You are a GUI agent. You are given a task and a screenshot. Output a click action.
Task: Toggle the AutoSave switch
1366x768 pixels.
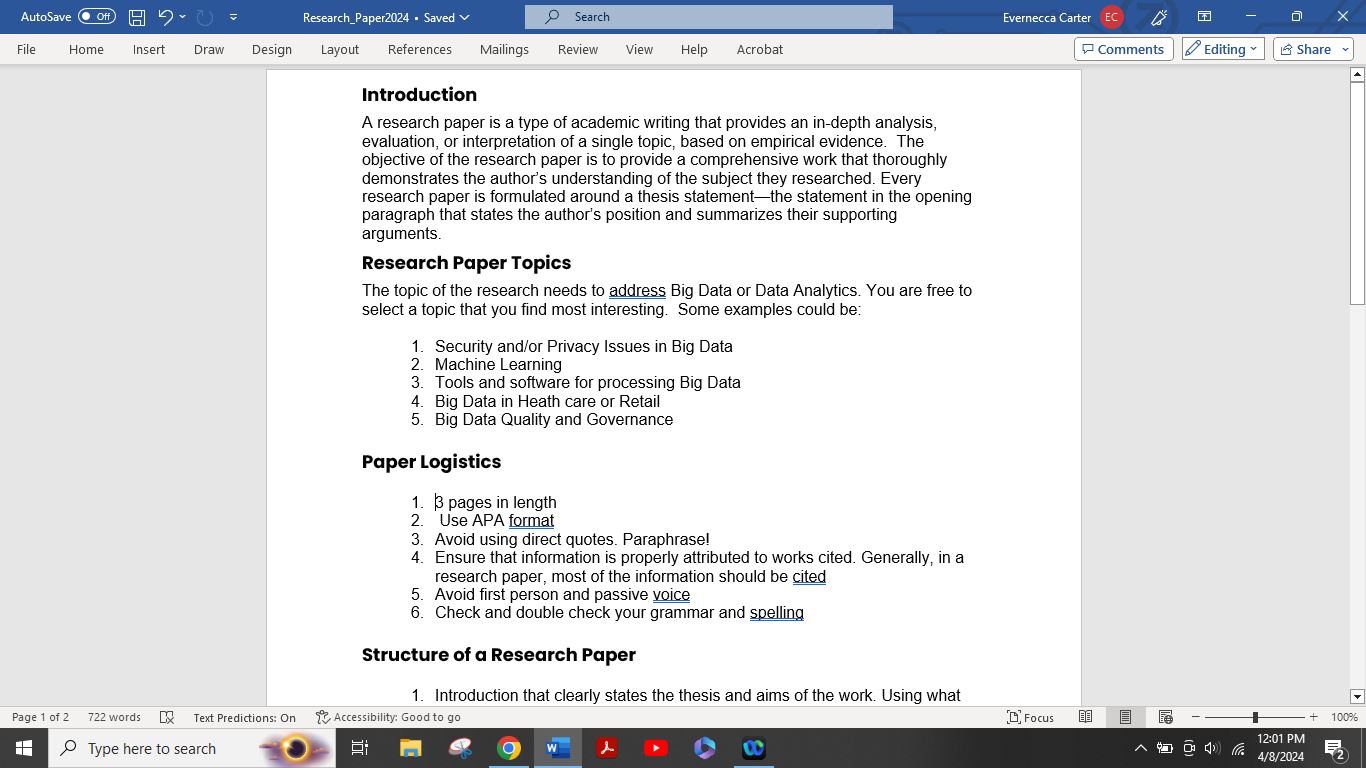pyautogui.click(x=97, y=17)
